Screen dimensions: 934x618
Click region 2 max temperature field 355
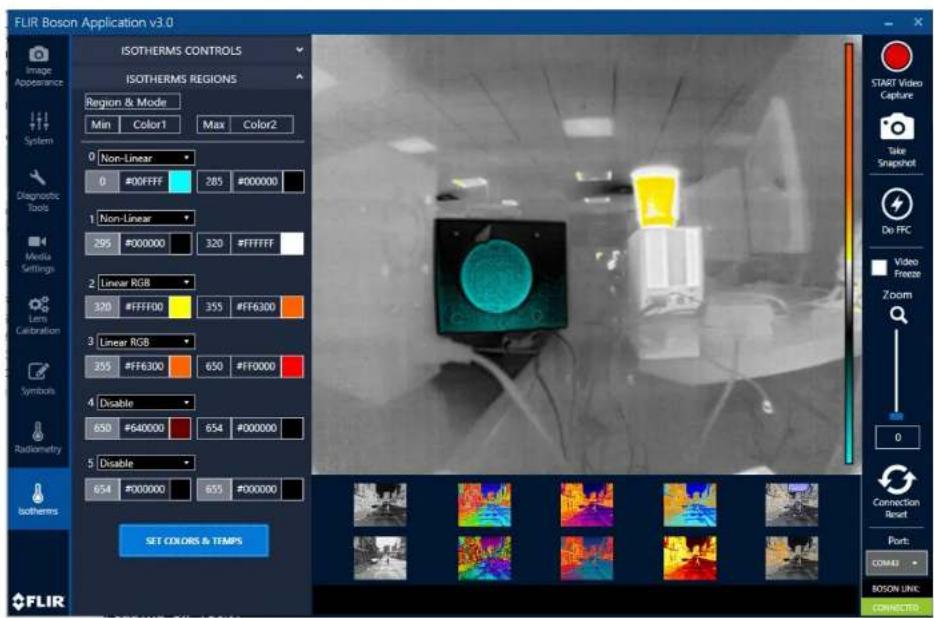click(x=214, y=307)
